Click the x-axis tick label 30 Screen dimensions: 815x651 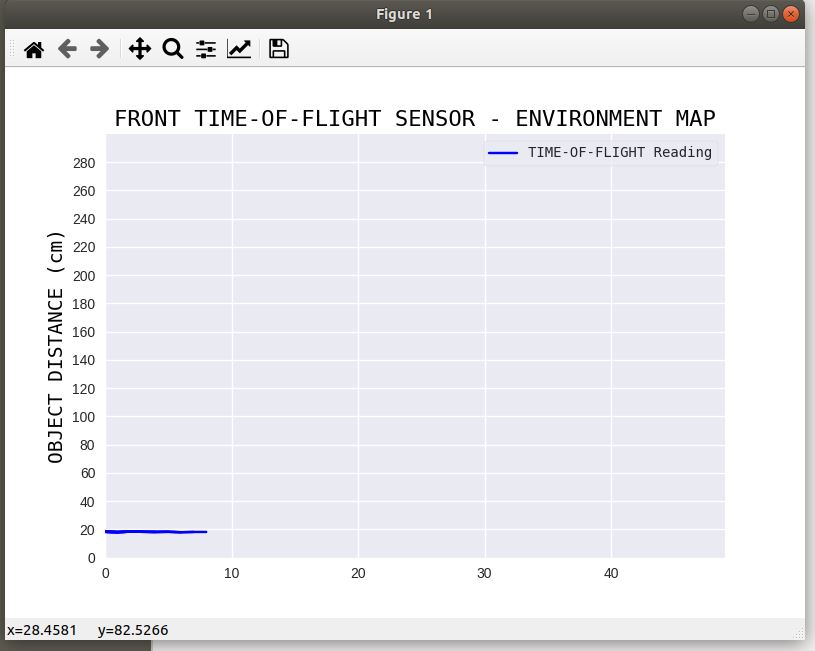pos(484,574)
